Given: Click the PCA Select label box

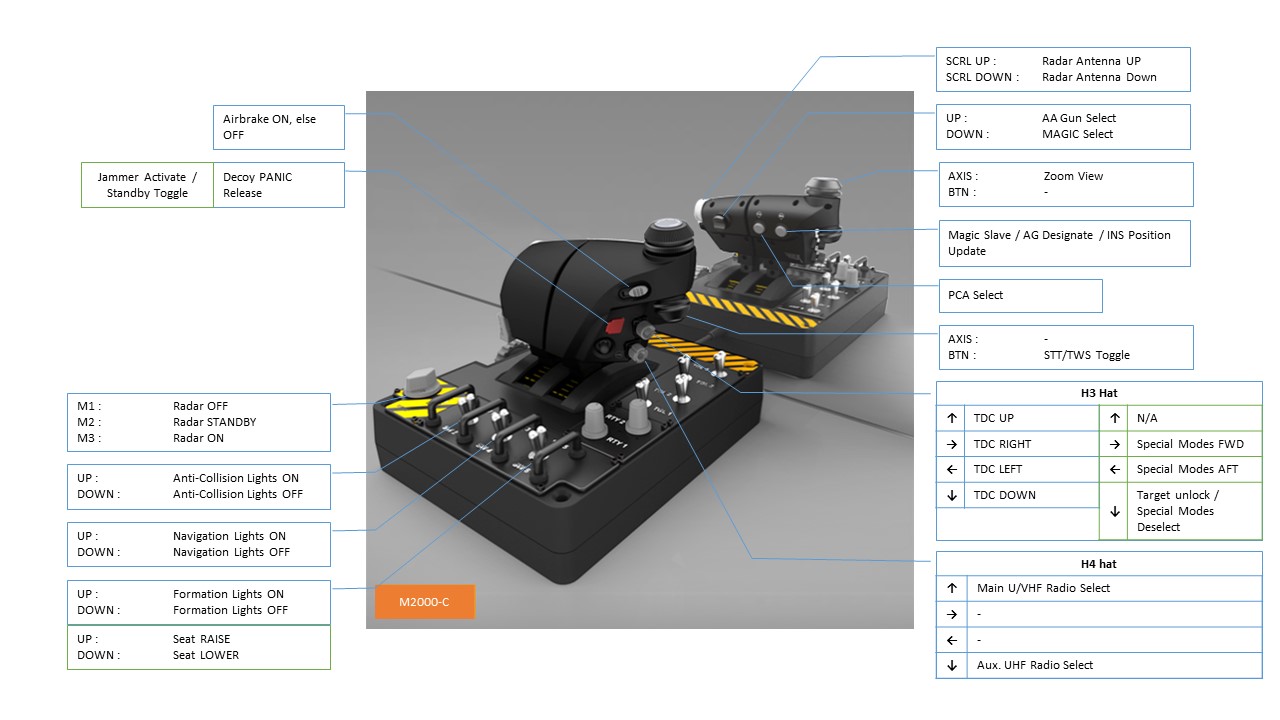Looking at the screenshot, I should 1019,296.
